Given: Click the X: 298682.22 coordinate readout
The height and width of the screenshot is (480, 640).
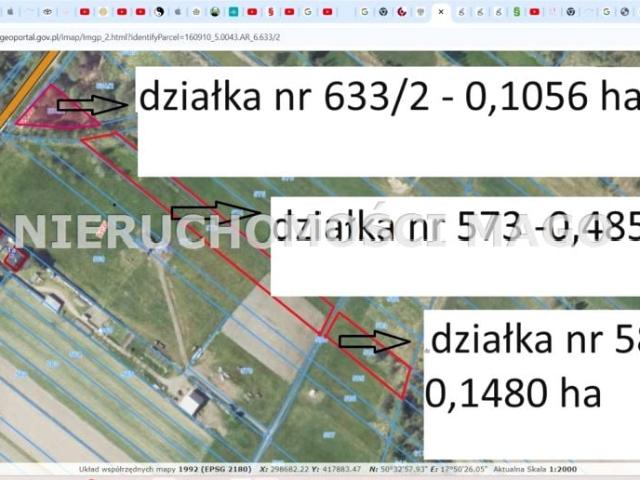Looking at the screenshot, I should point(284,469).
